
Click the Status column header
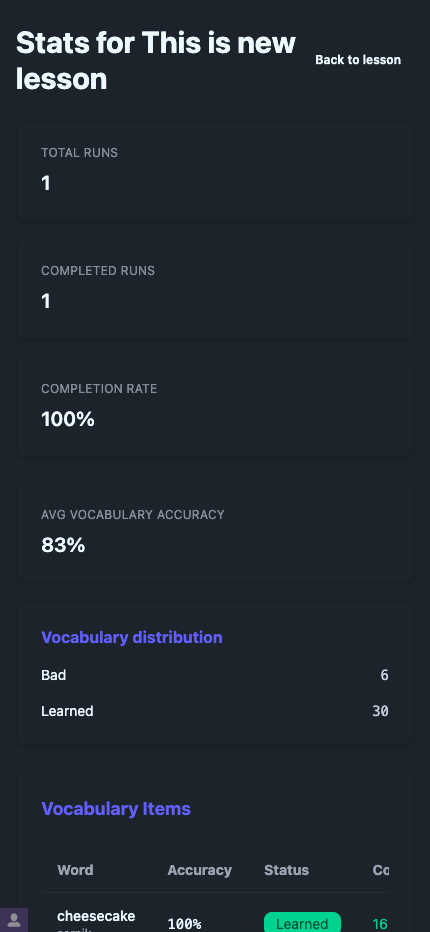coord(286,870)
